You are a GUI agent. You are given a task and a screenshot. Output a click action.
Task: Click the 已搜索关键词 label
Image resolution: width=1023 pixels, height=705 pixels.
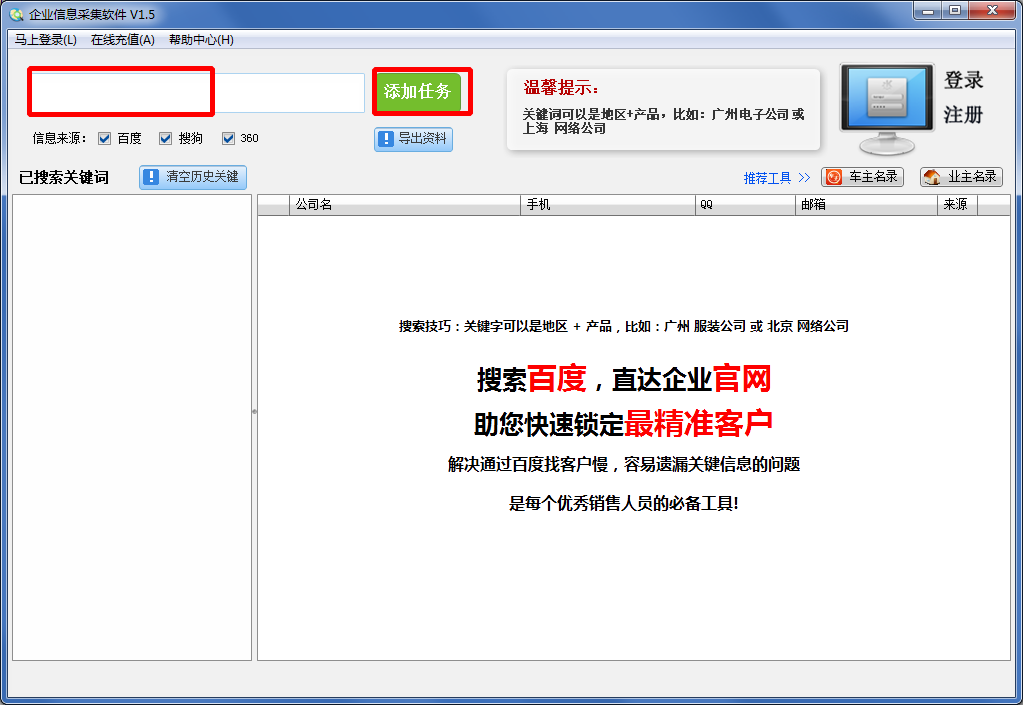pyautogui.click(x=64, y=177)
